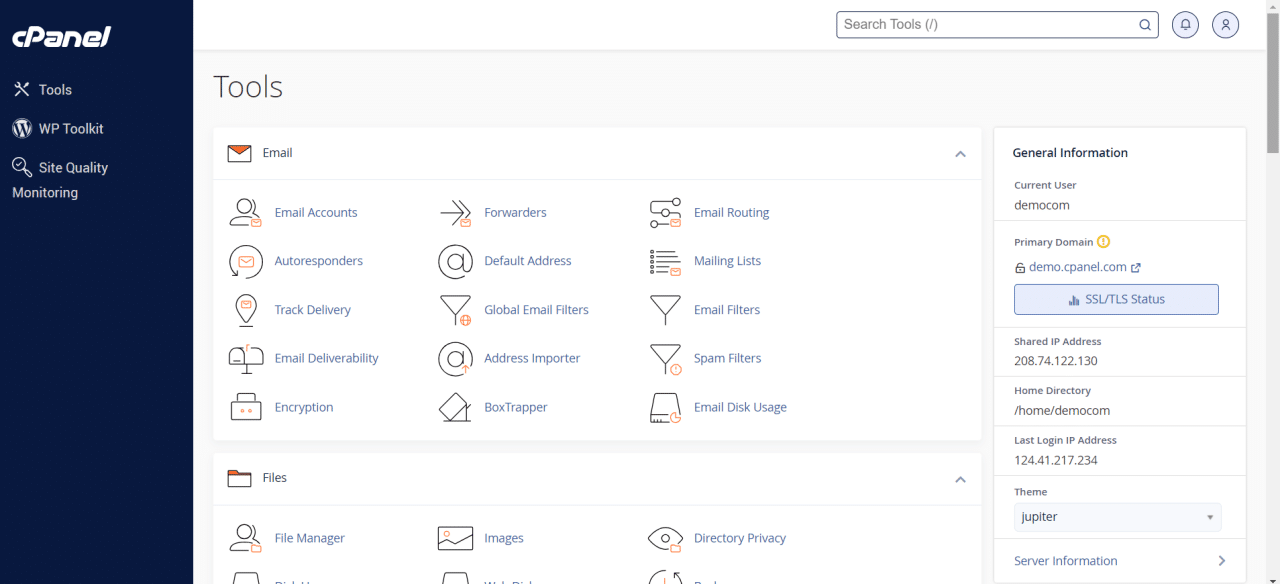
Task: Select the BoxTrapper tool
Action: [x=516, y=407]
